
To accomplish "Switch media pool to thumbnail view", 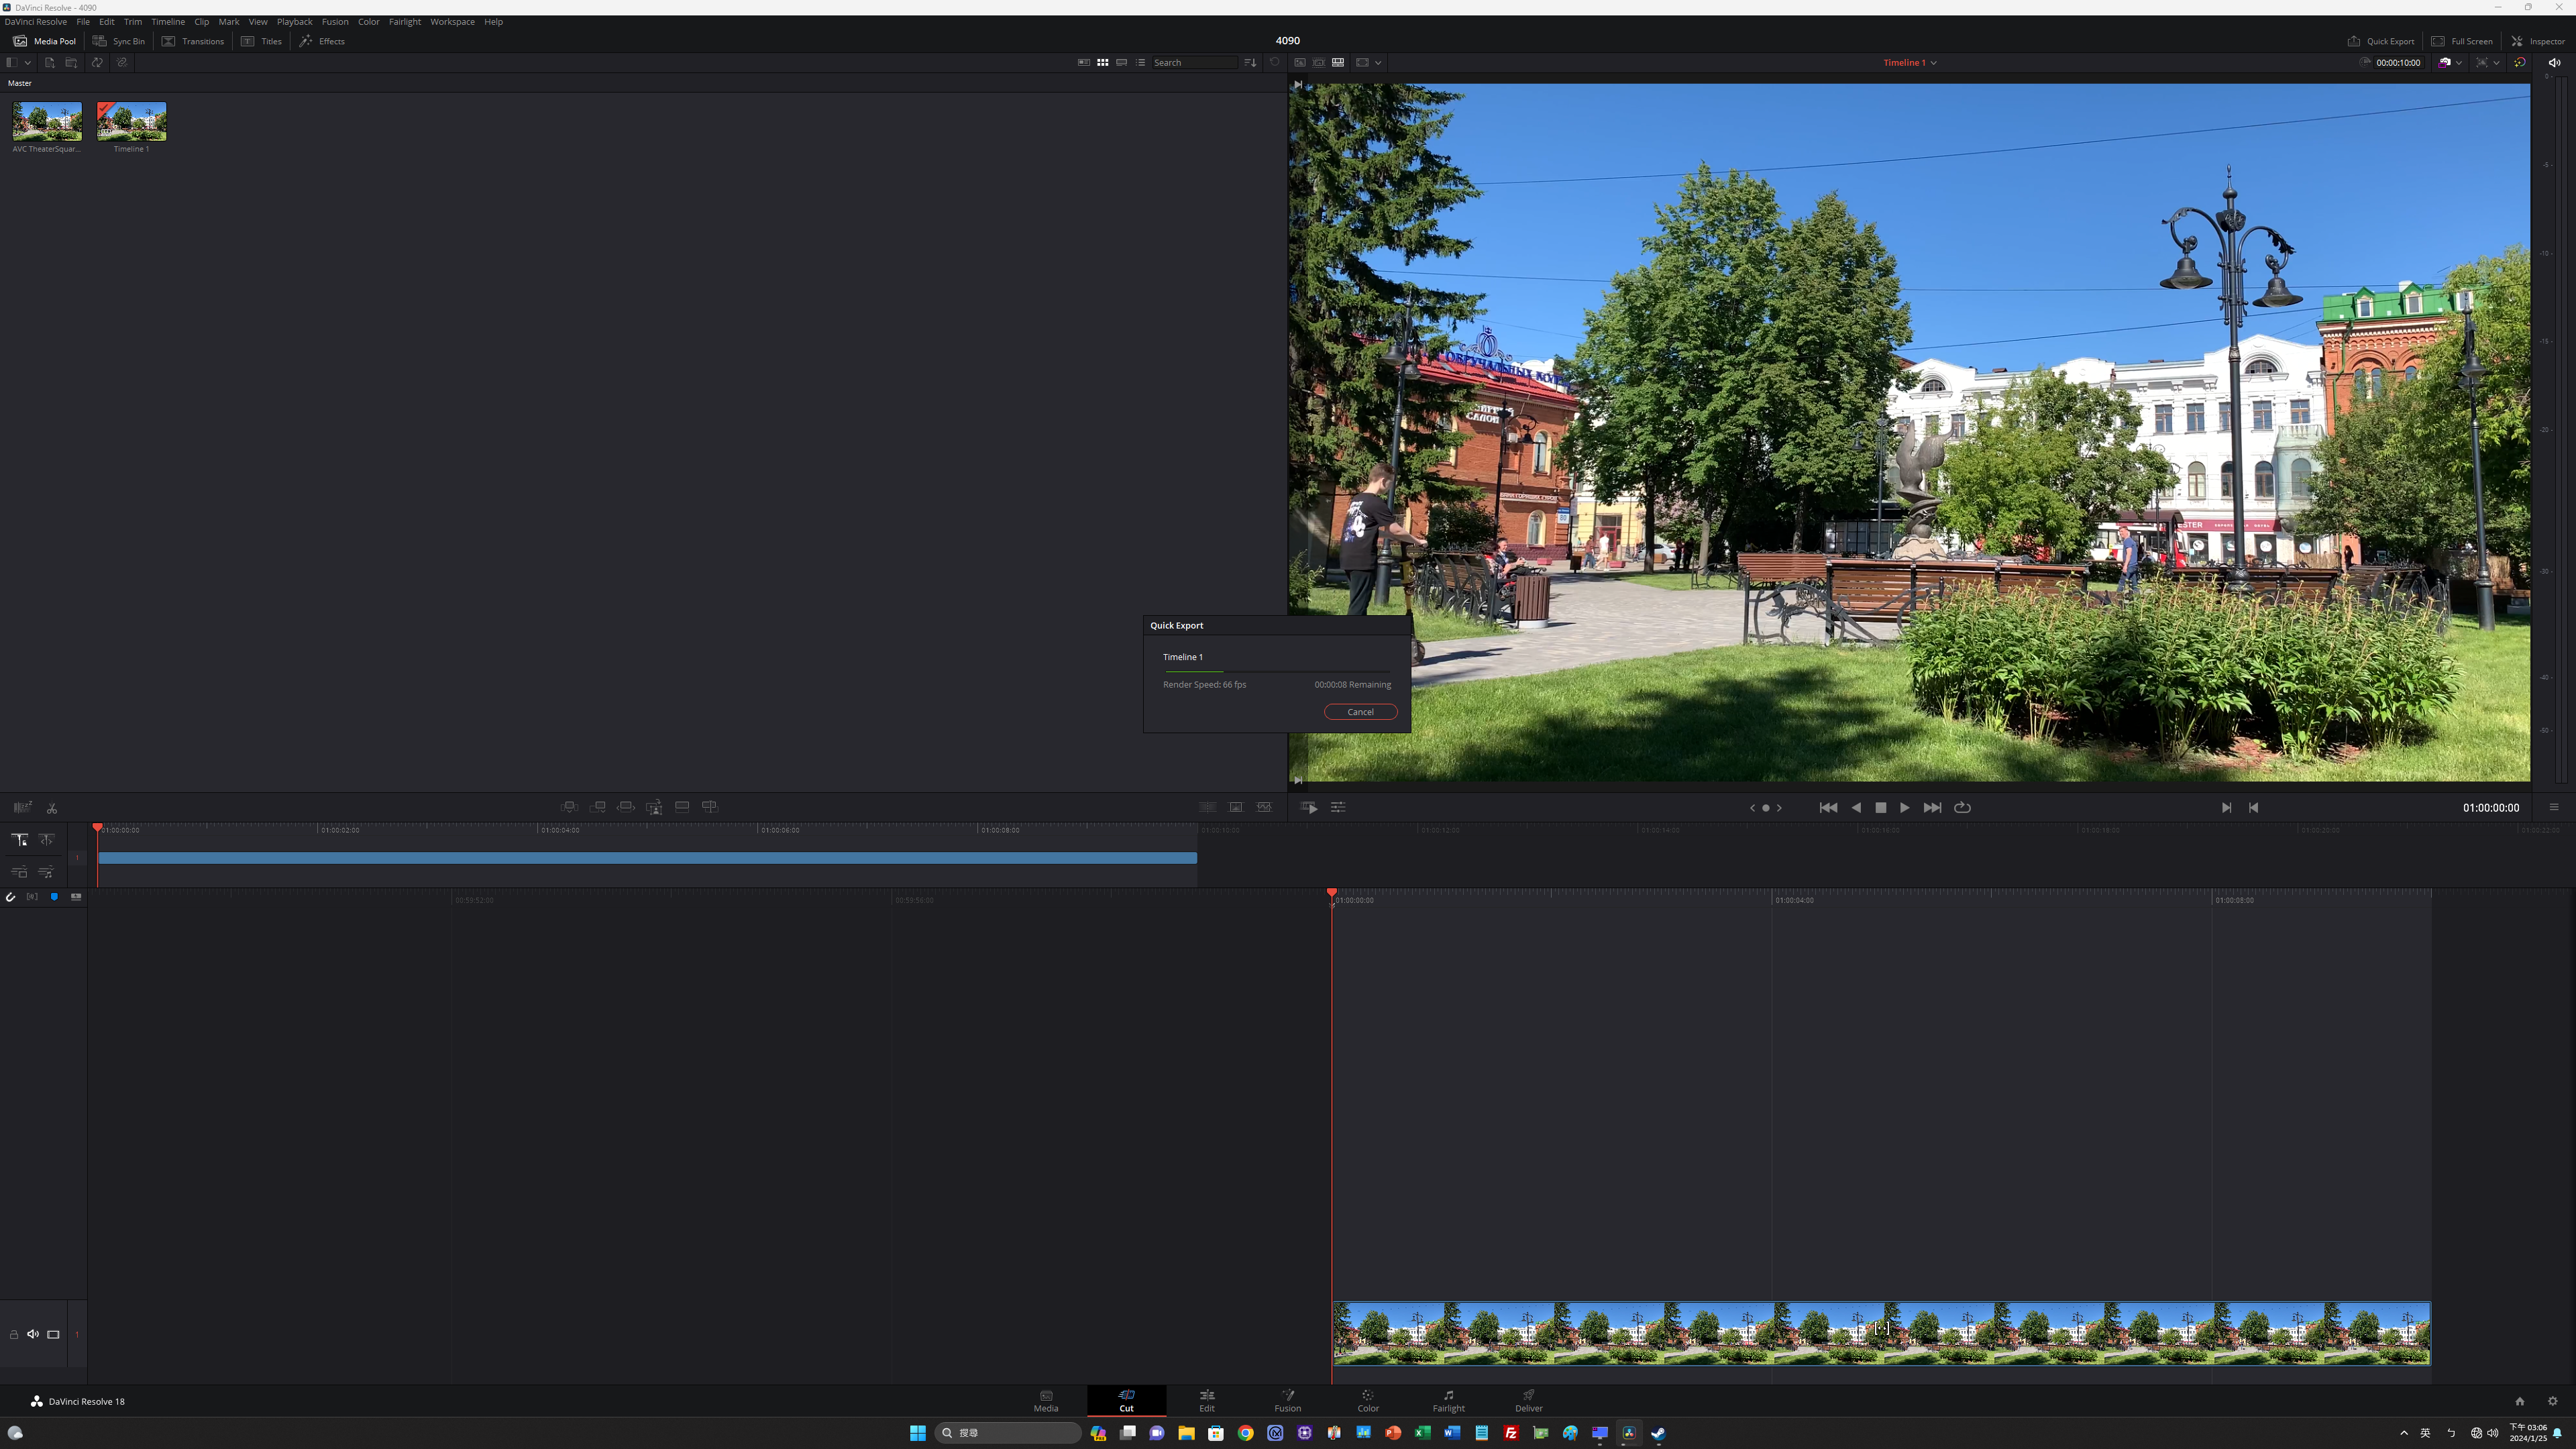I will tap(1103, 62).
